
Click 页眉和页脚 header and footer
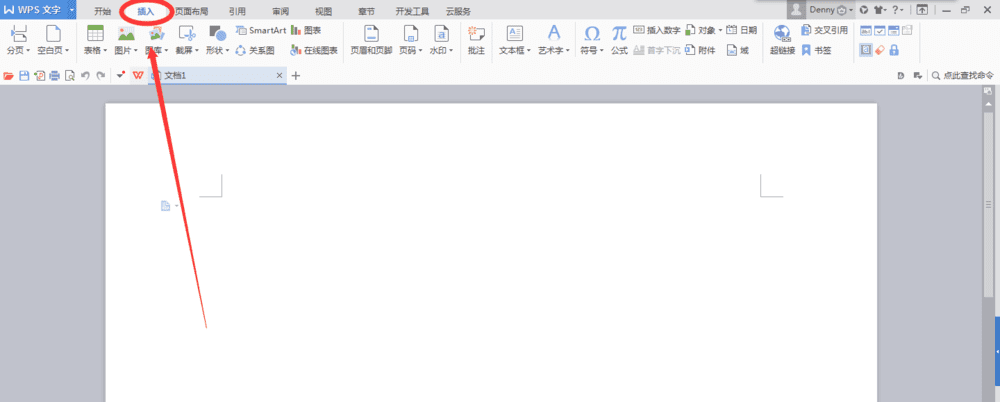click(x=371, y=40)
